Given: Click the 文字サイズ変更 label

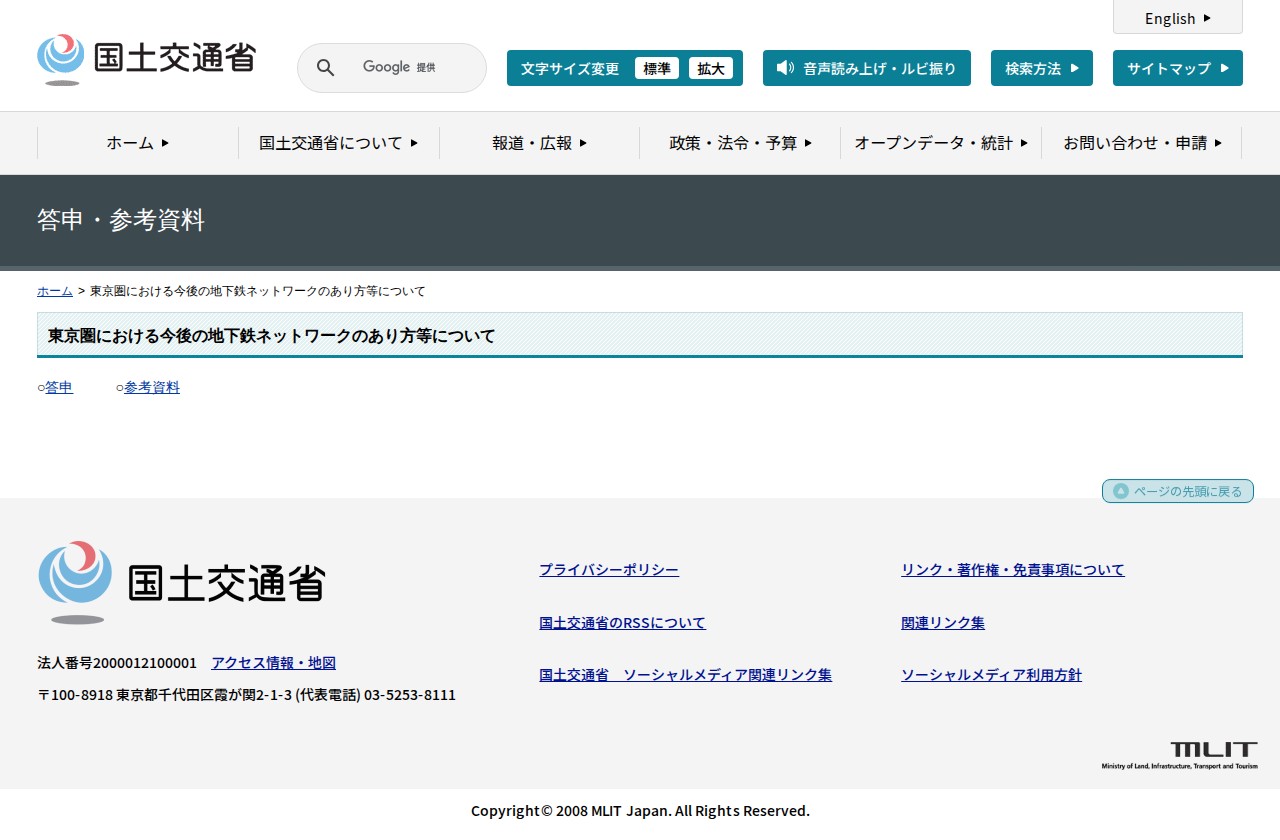Looking at the screenshot, I should (570, 68).
